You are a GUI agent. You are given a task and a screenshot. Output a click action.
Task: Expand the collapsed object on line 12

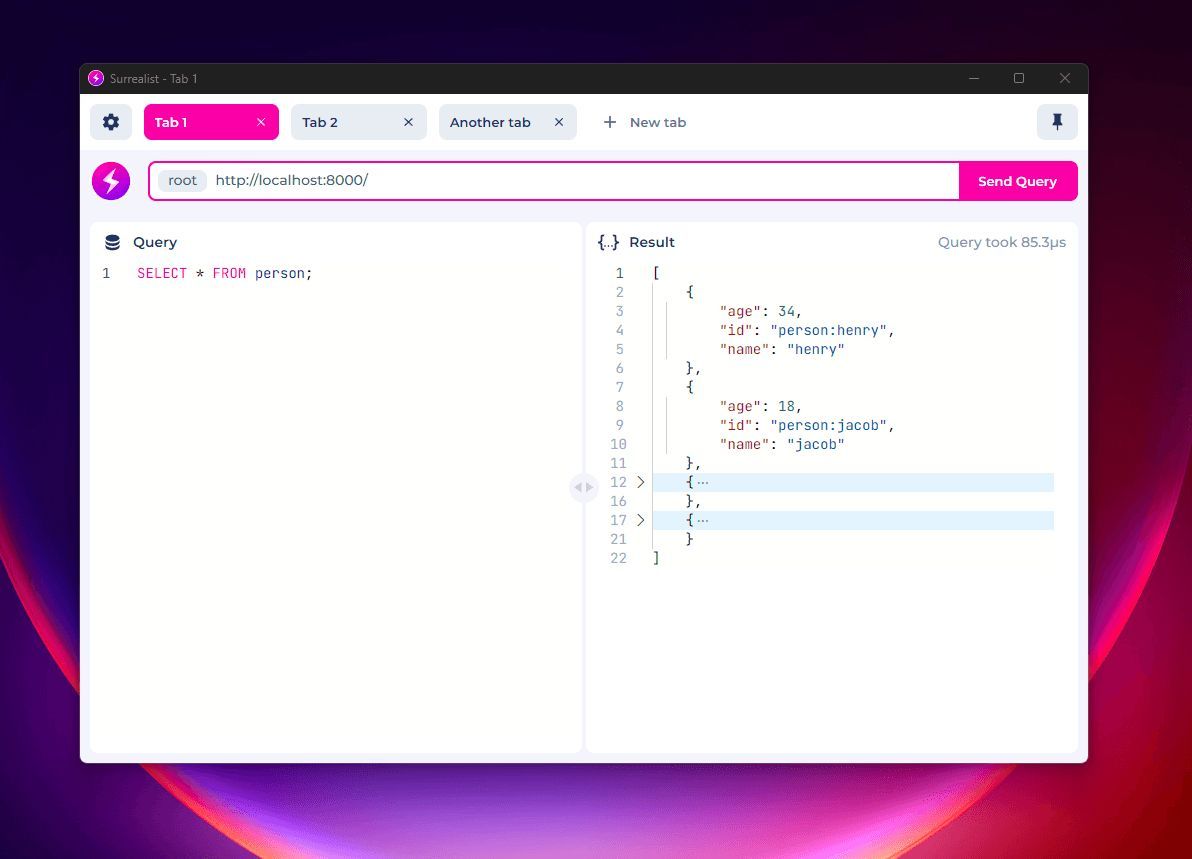(x=641, y=482)
